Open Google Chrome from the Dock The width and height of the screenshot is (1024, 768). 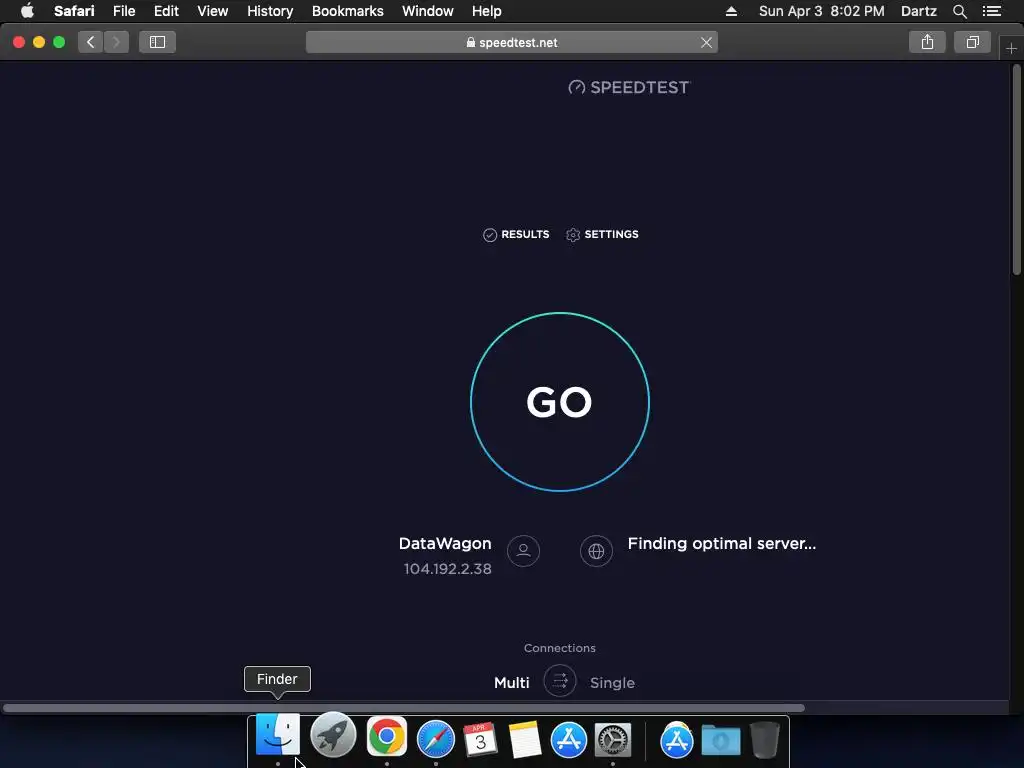387,737
